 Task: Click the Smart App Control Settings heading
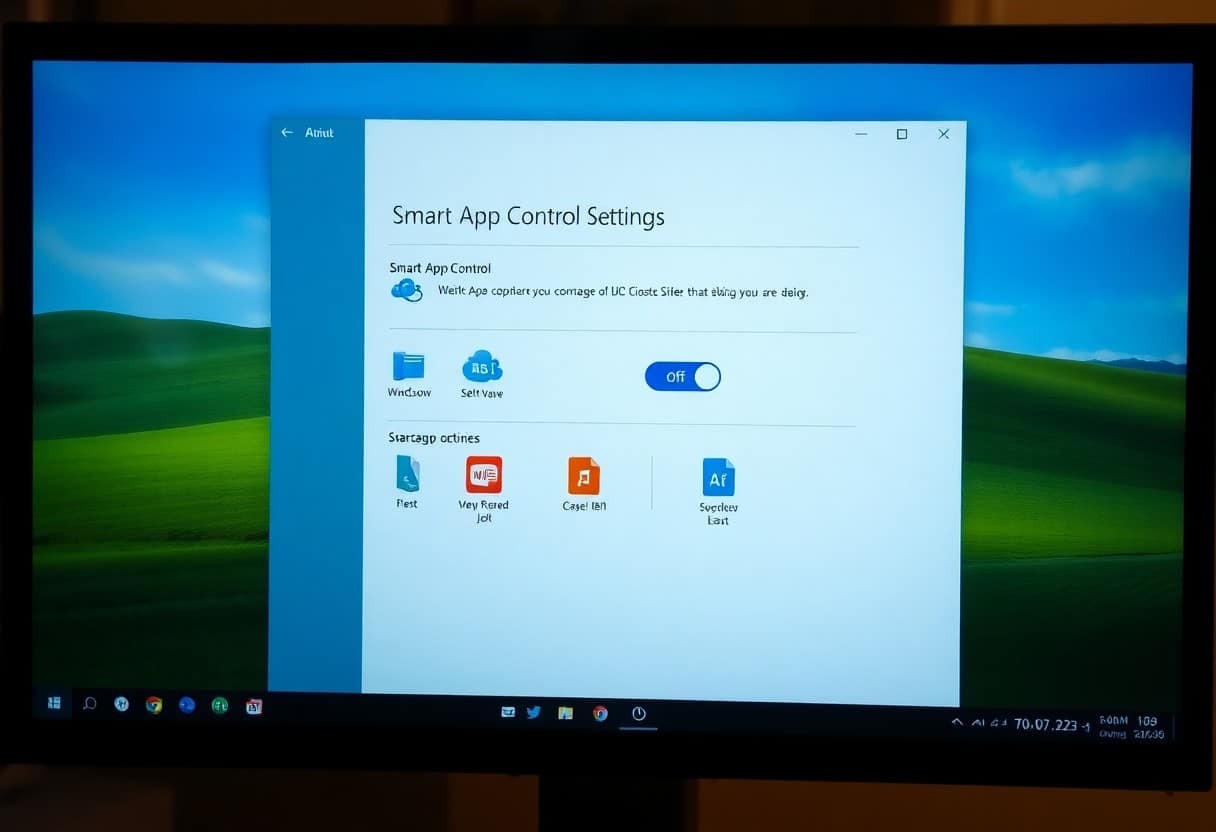pyautogui.click(x=528, y=216)
